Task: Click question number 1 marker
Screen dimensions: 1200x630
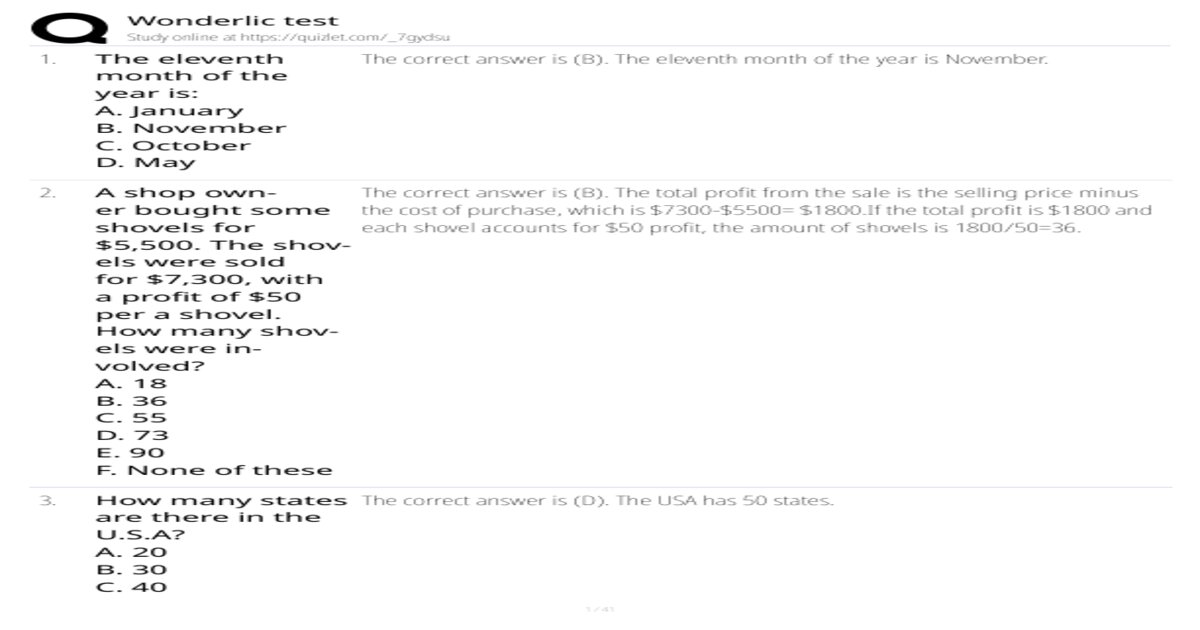Action: (48, 59)
